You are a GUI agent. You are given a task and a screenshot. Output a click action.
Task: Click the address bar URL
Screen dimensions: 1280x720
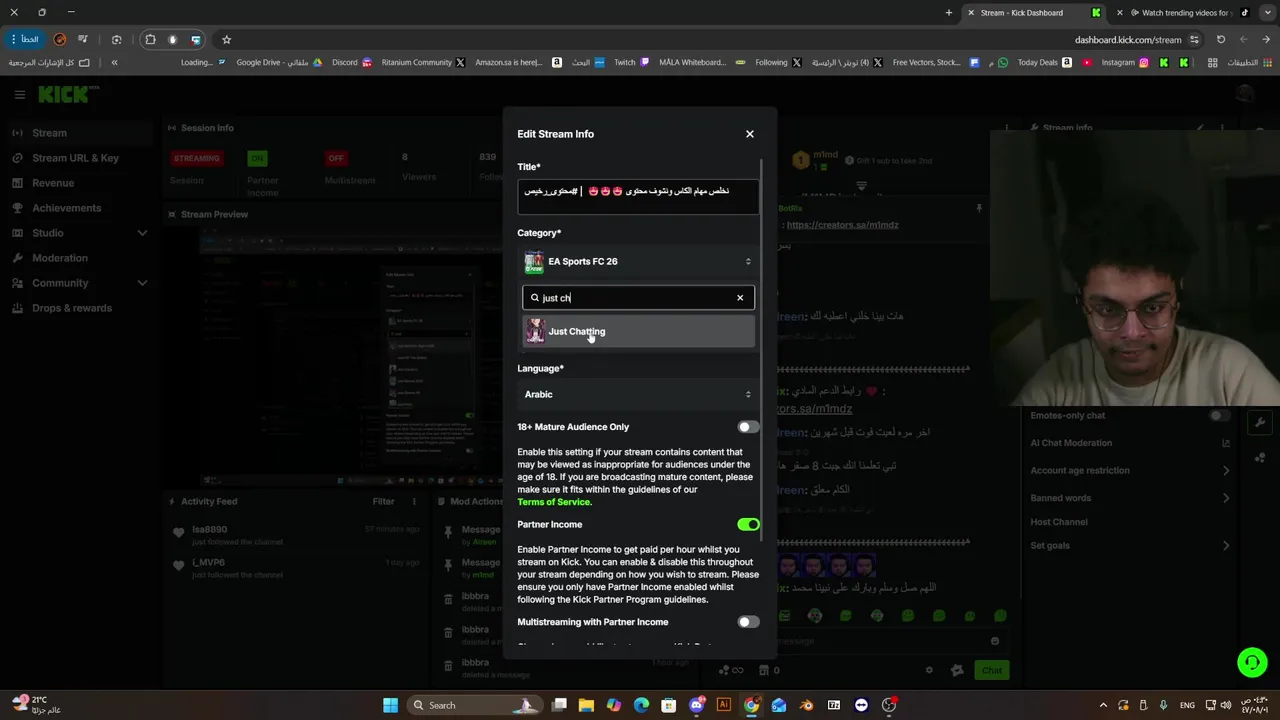(1128, 40)
